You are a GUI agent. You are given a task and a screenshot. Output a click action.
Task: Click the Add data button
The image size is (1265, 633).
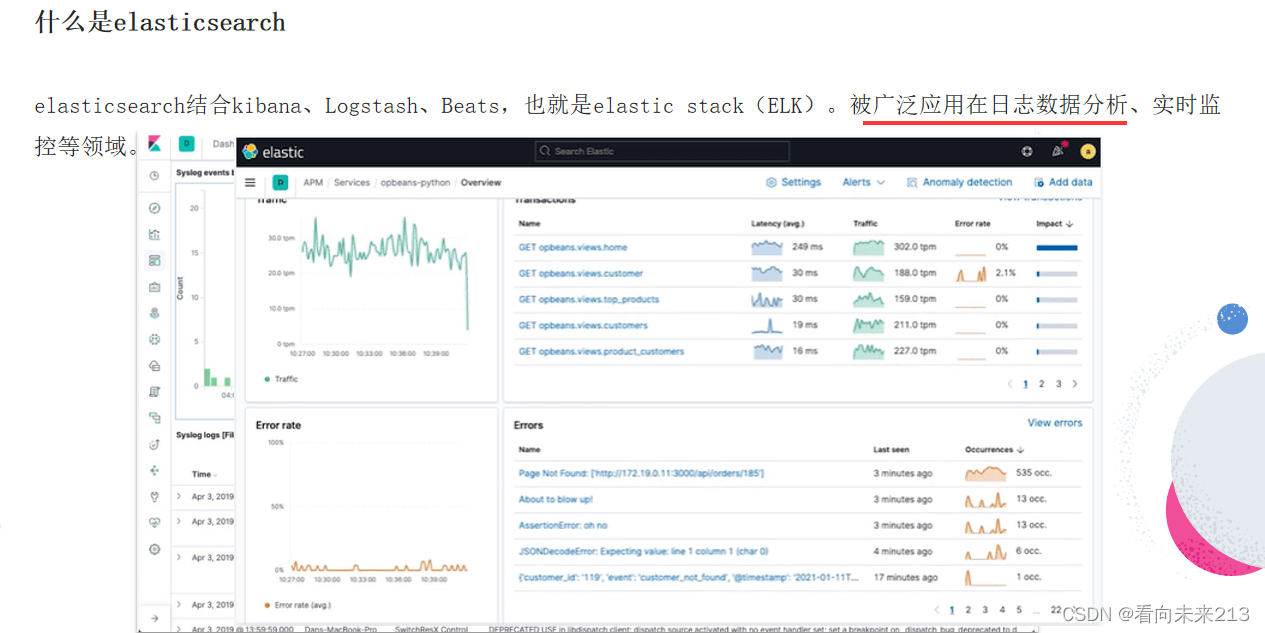(x=1063, y=183)
